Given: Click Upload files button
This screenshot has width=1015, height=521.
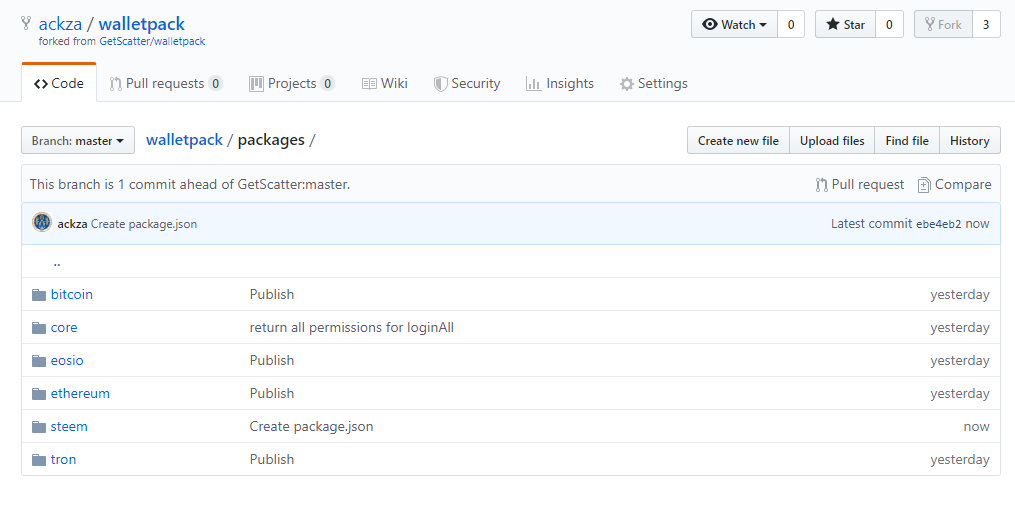Looking at the screenshot, I should pyautogui.click(x=832, y=140).
